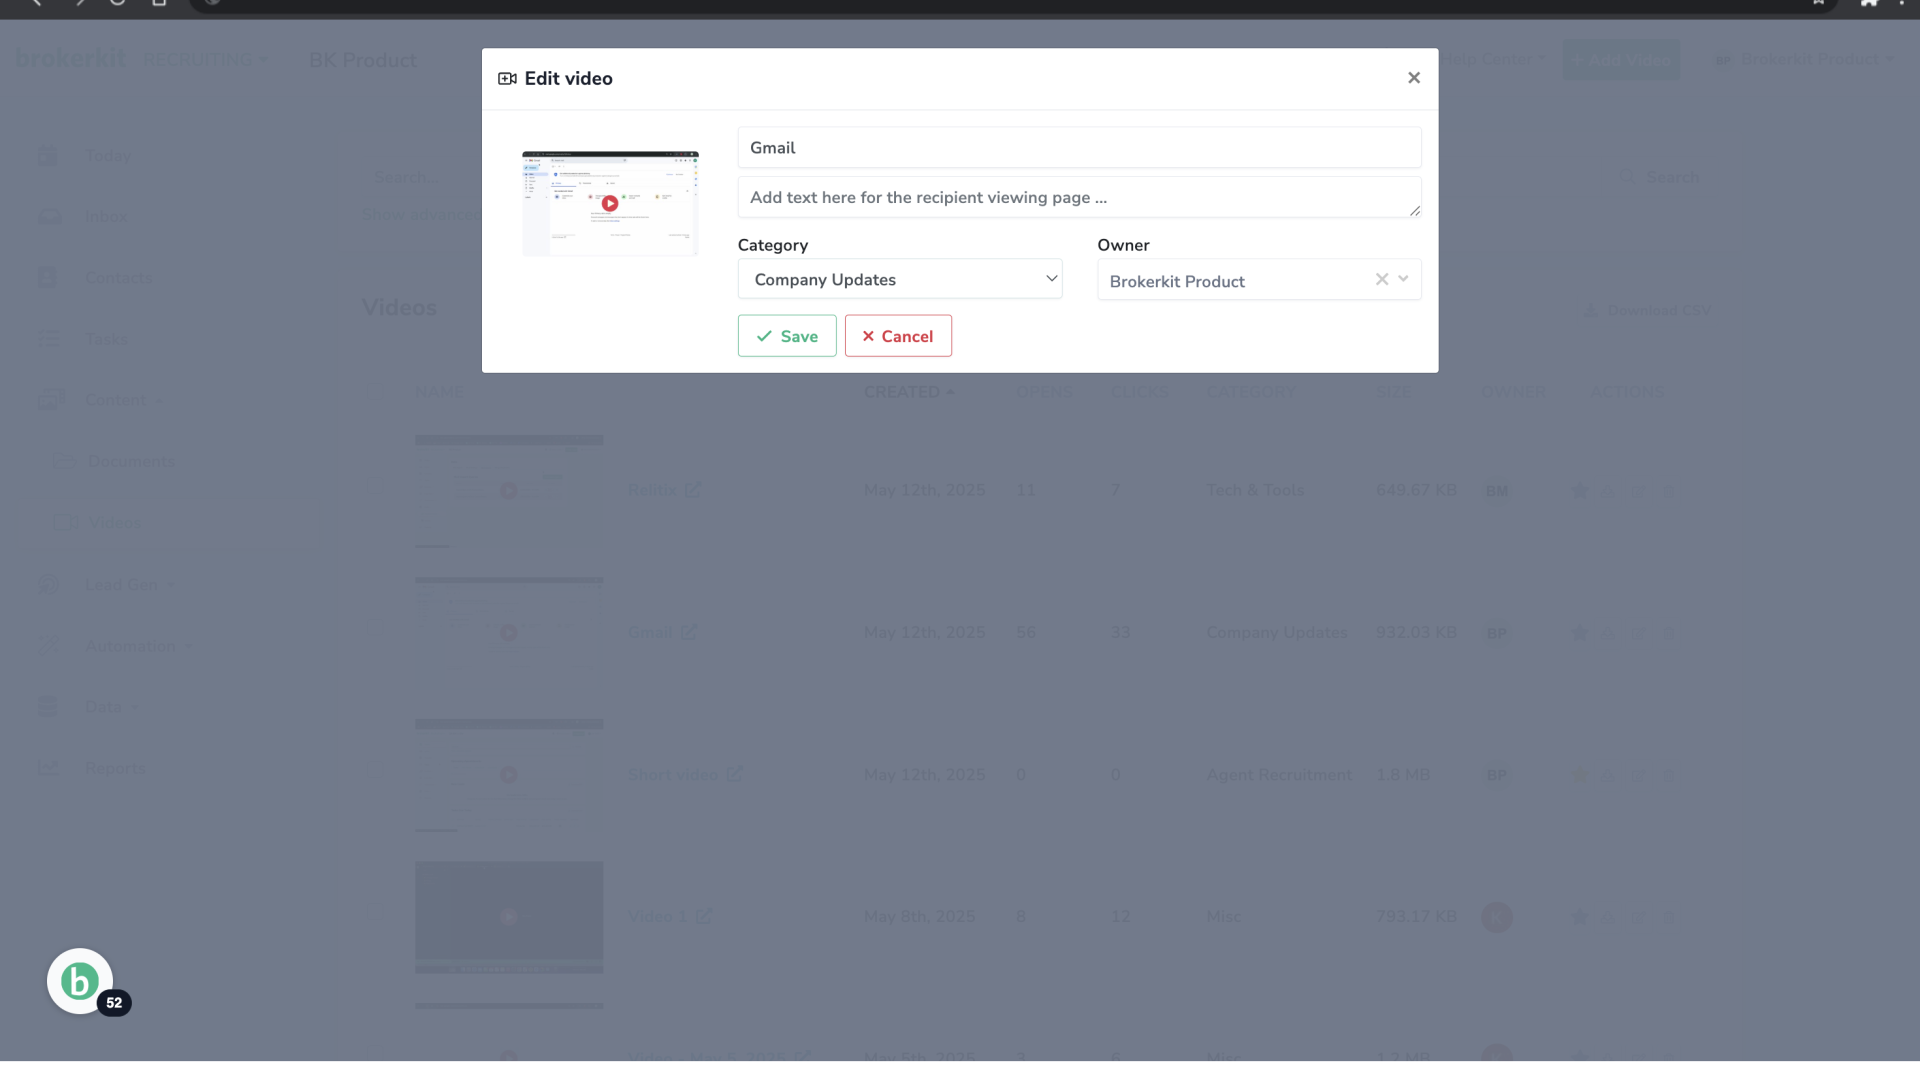Close the Edit video dialog
Image resolution: width=1920 pixels, height=1080 pixels.
click(1413, 78)
